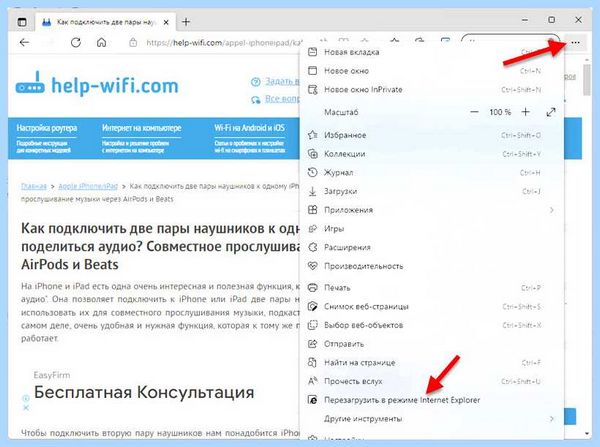Expand the Приложения submenu
600x447 pixels.
[432, 210]
